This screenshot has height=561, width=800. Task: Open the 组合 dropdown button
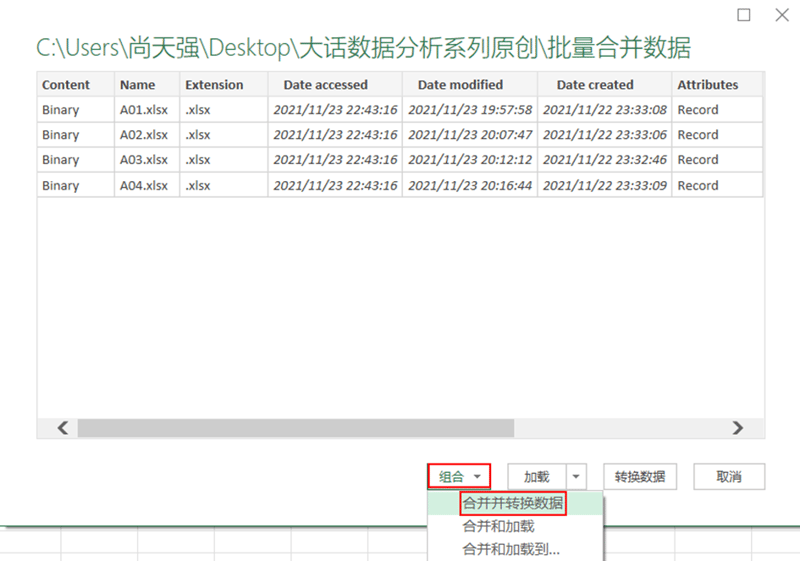[x=459, y=477]
